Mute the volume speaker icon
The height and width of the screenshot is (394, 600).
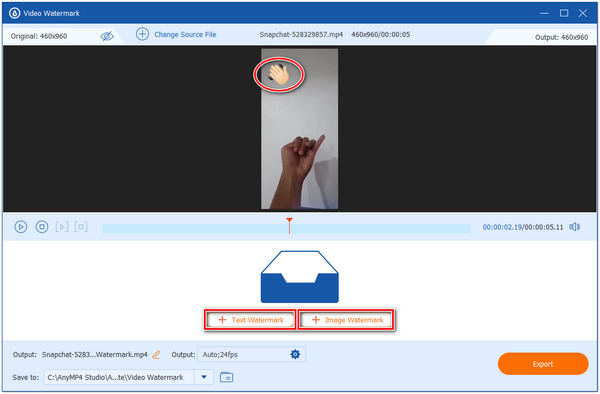[x=574, y=227]
